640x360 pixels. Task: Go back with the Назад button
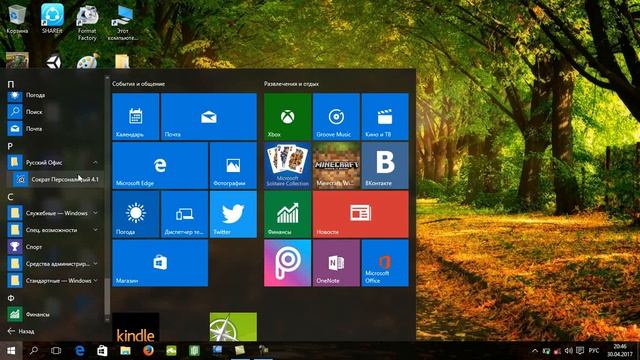pos(21,331)
